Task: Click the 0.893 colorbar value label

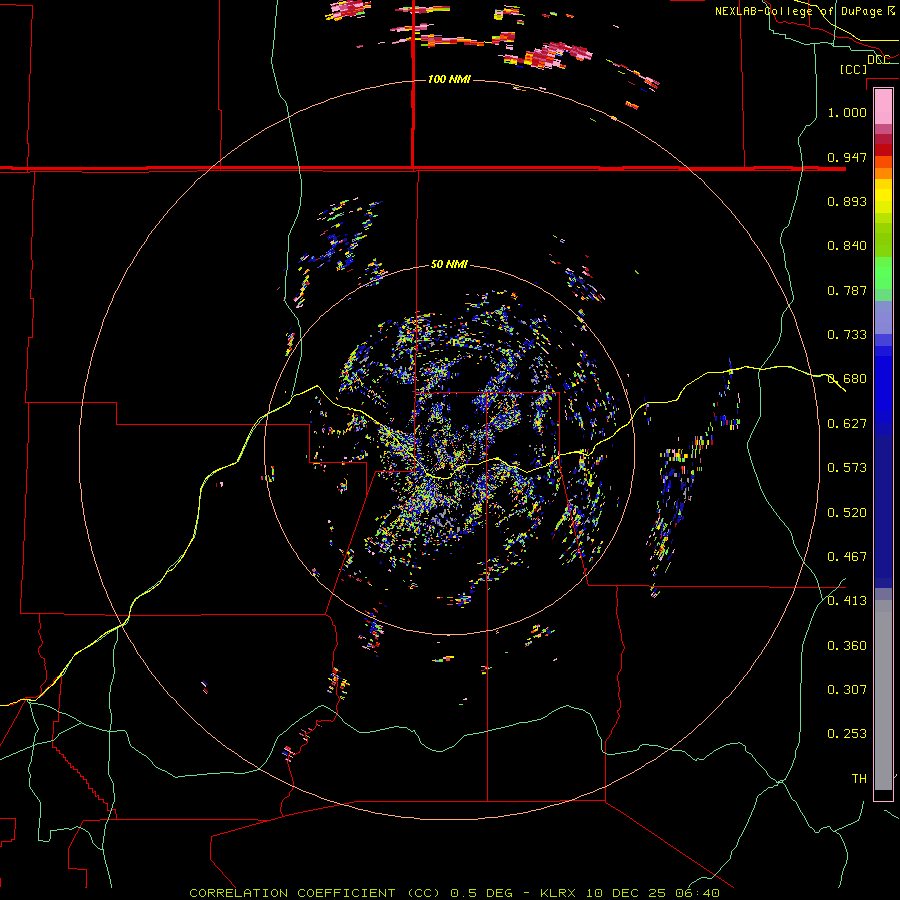Action: (847, 201)
